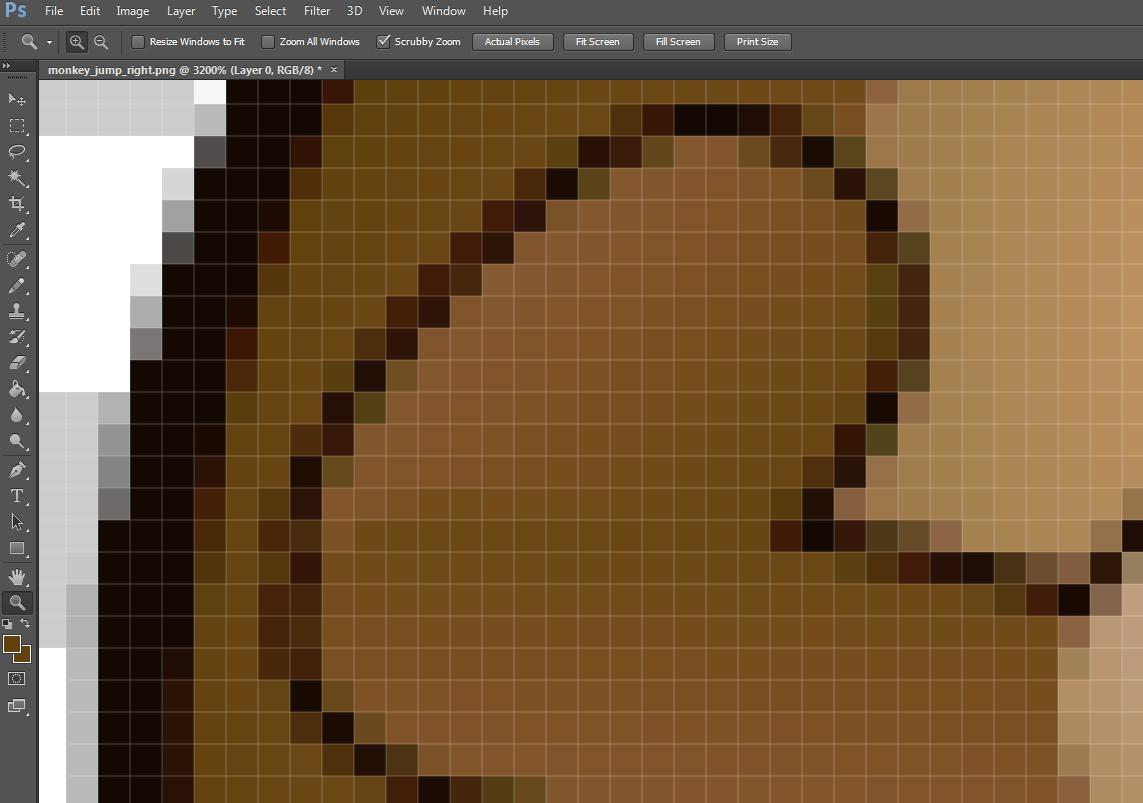Activate the Paint Bucket tool
Viewport: 1143px width, 803px height.
pyautogui.click(x=17, y=390)
